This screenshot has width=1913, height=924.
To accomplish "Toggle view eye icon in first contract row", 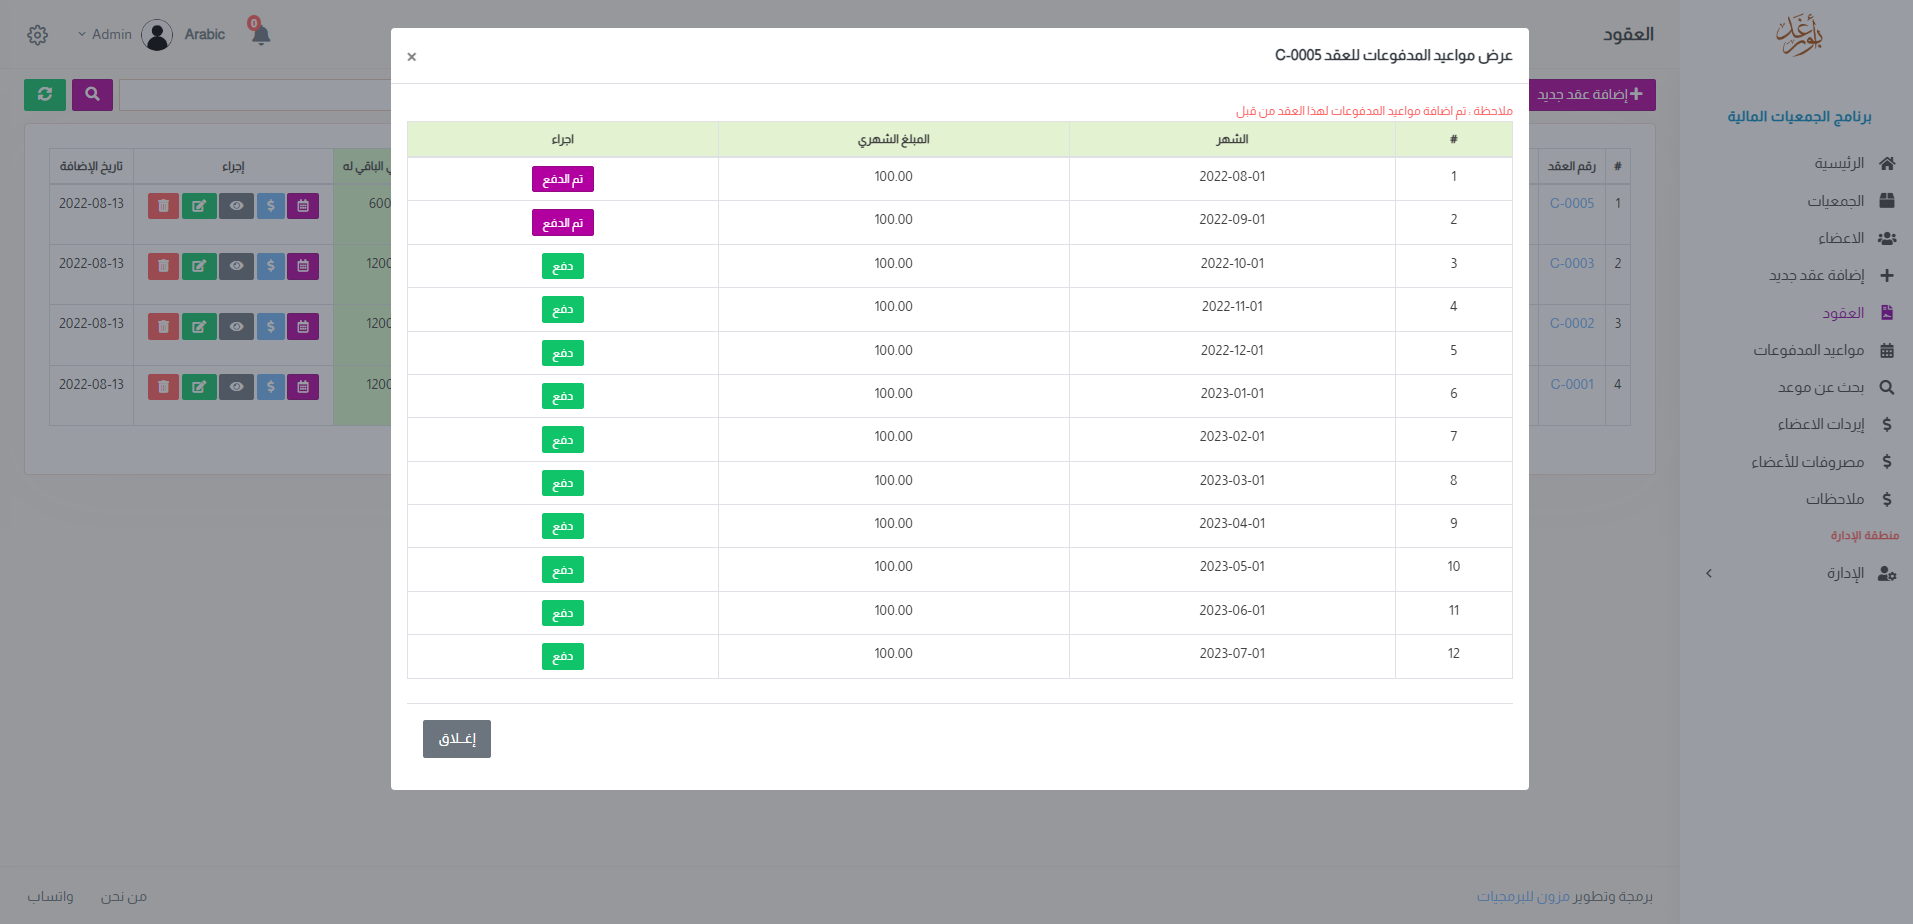I will click(x=236, y=206).
